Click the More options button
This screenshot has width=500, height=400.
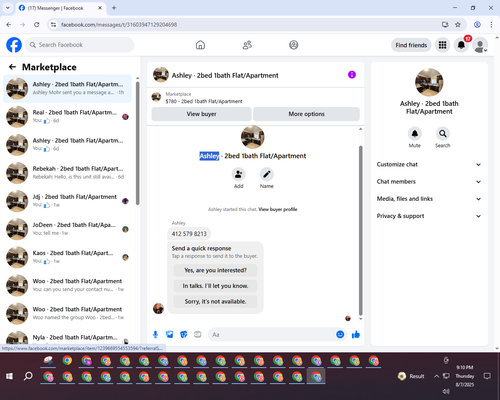306,114
